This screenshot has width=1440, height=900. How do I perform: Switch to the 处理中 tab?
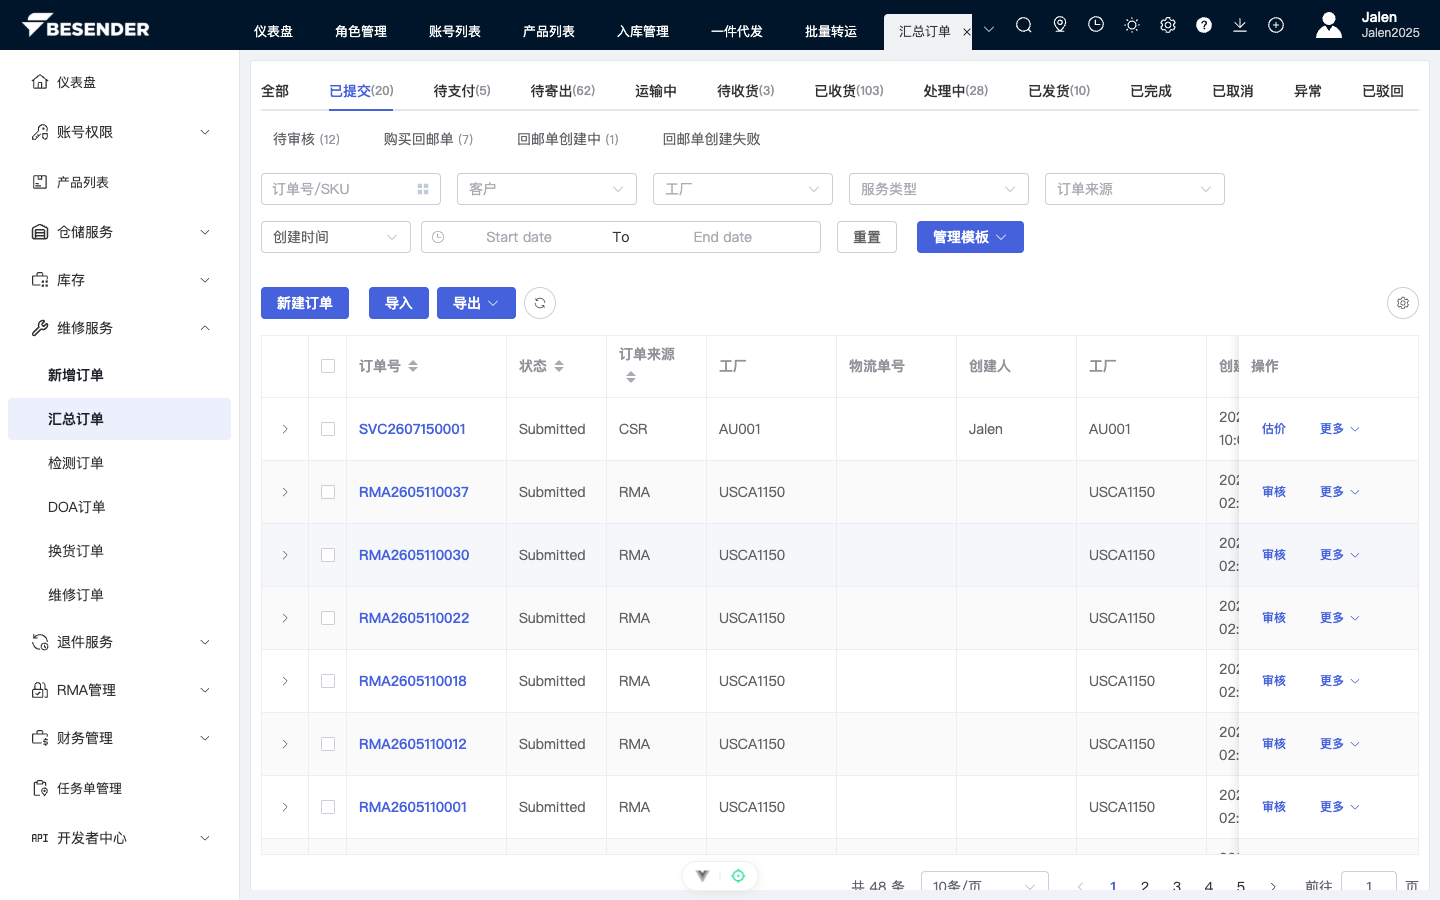point(956,91)
